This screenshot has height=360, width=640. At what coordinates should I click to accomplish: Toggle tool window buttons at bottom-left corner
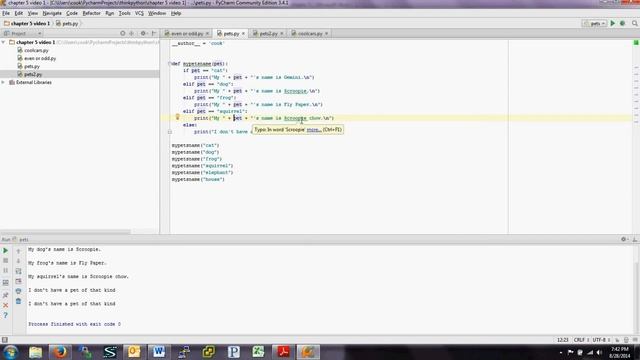point(4,340)
